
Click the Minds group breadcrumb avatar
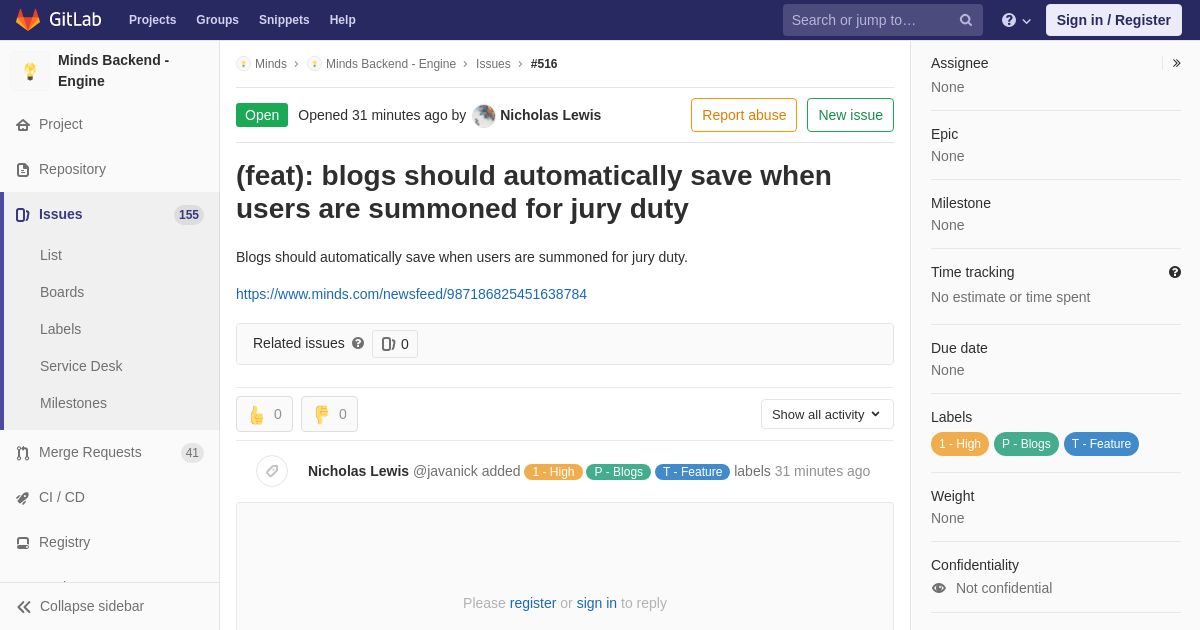click(x=243, y=64)
